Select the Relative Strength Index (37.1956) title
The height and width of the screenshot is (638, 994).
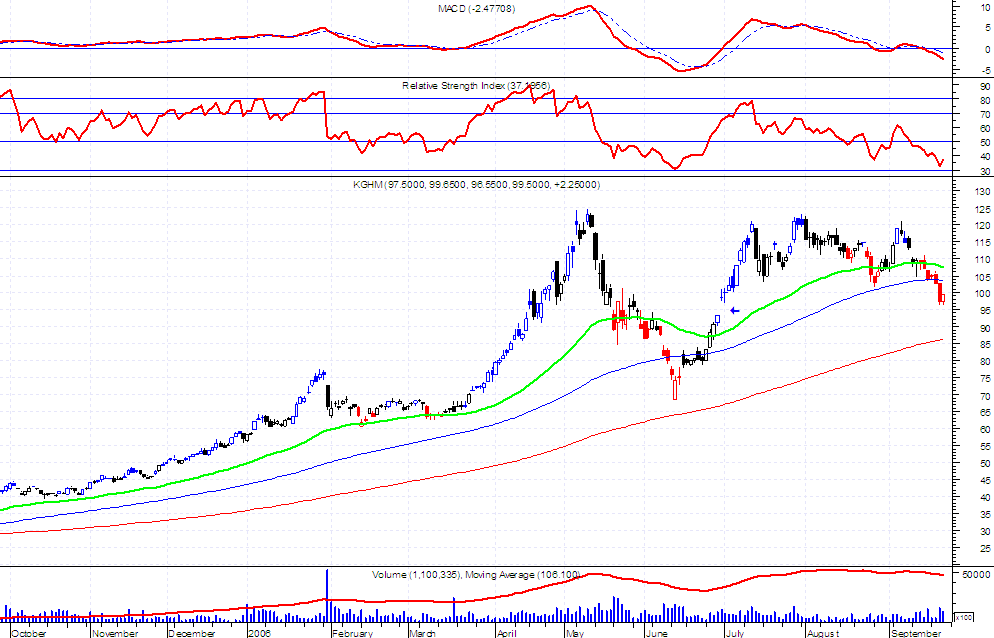[476, 86]
